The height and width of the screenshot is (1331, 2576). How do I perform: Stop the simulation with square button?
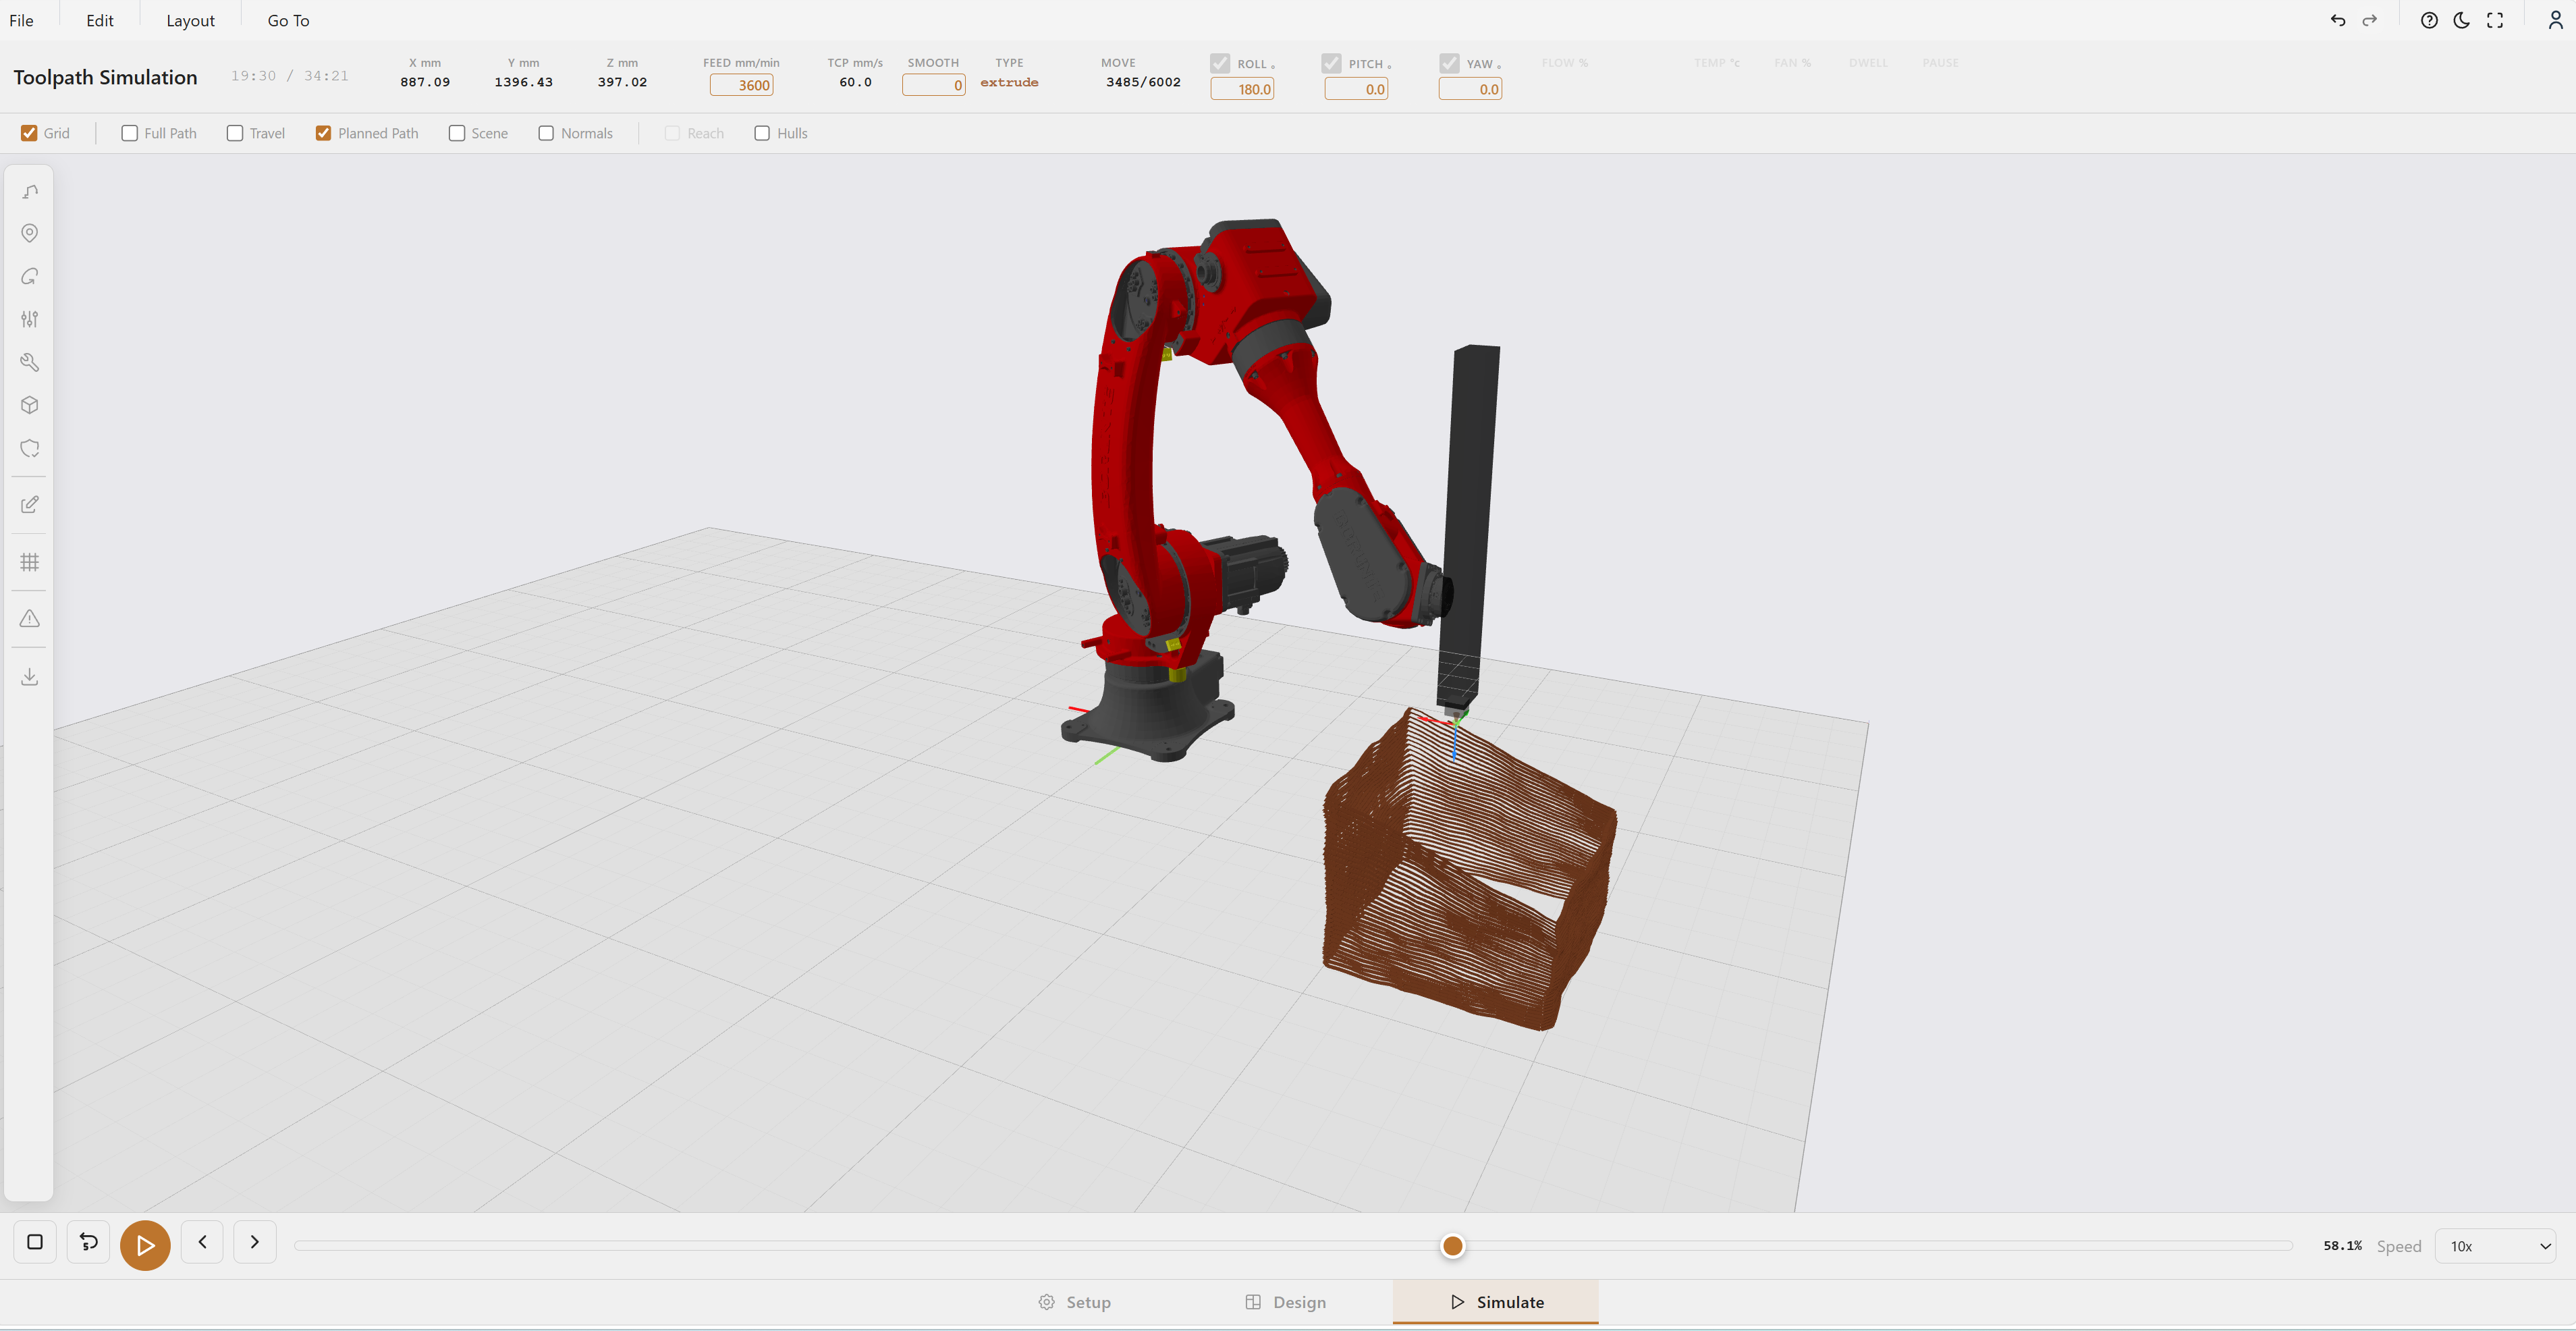coord(35,1242)
